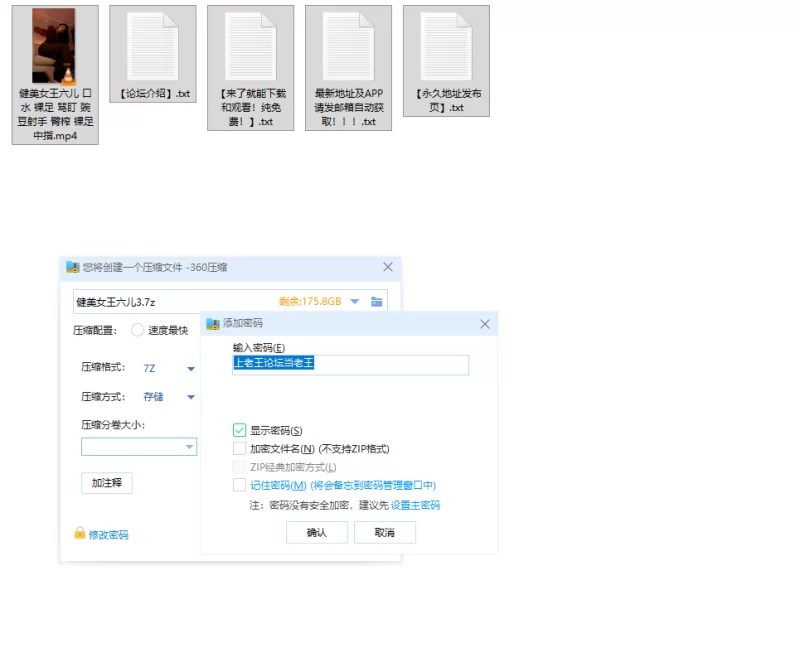Click the 加注释 button

pyautogui.click(x=107, y=483)
